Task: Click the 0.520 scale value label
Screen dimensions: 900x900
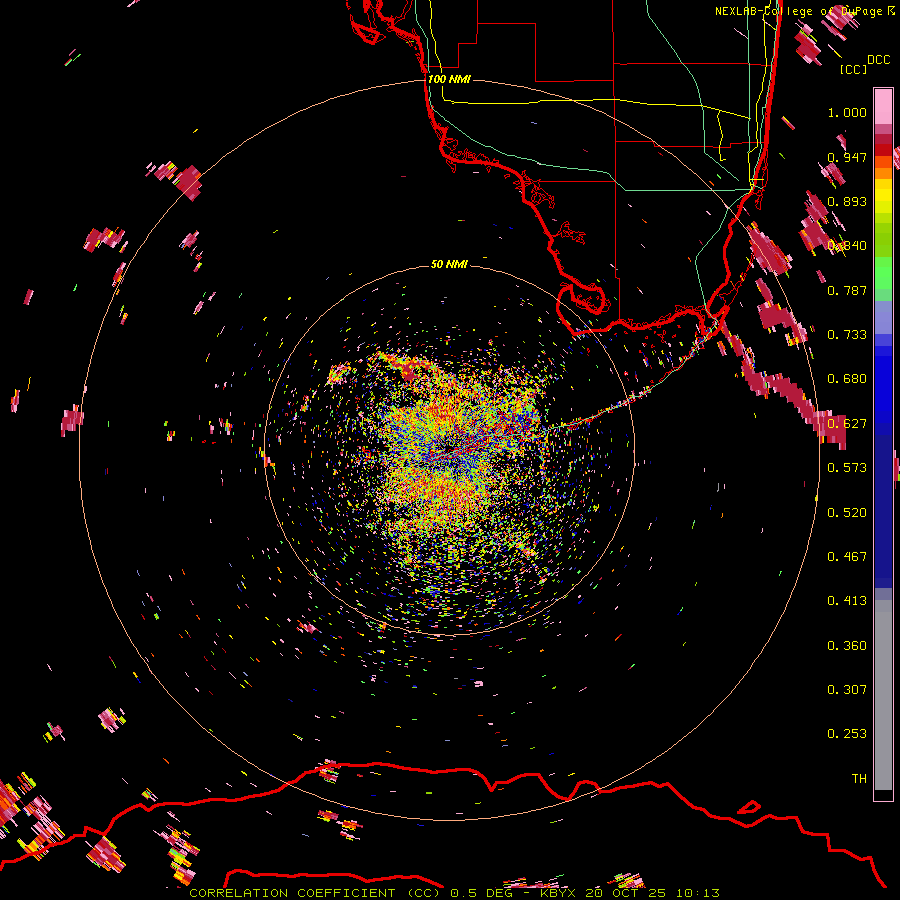Action: pos(847,513)
